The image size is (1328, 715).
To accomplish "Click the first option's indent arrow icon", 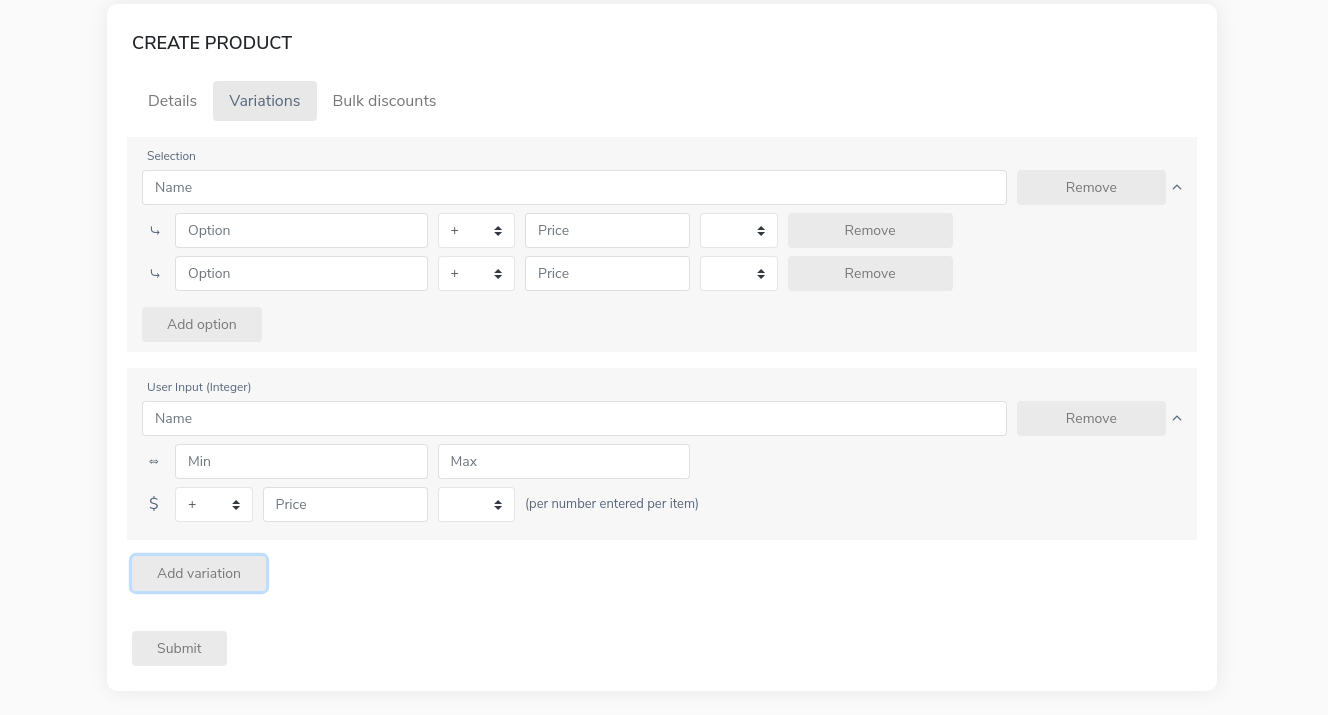I will pos(155,231).
